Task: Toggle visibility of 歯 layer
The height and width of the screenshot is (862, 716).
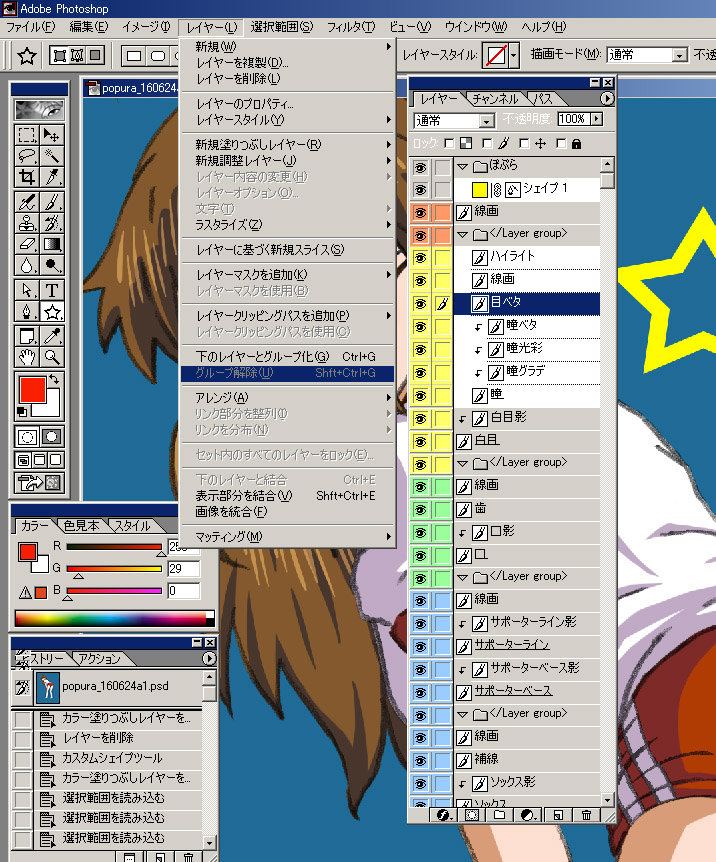Action: 421,510
